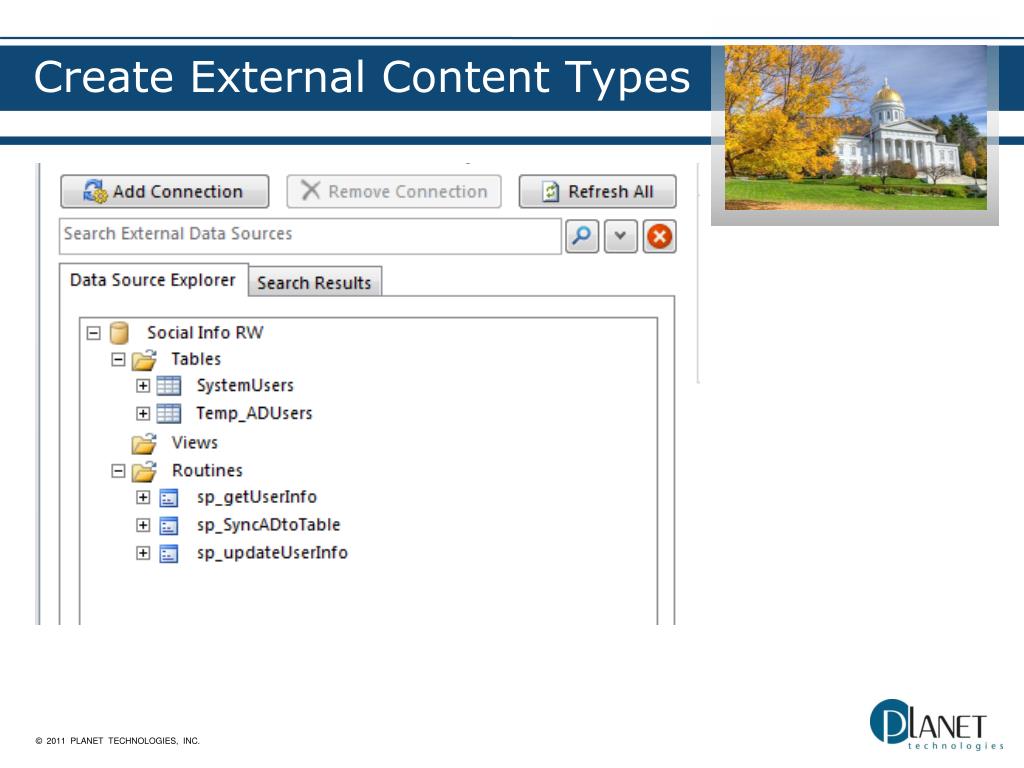Select the Temp_ADUsers label
1024x768 pixels.
pos(254,413)
